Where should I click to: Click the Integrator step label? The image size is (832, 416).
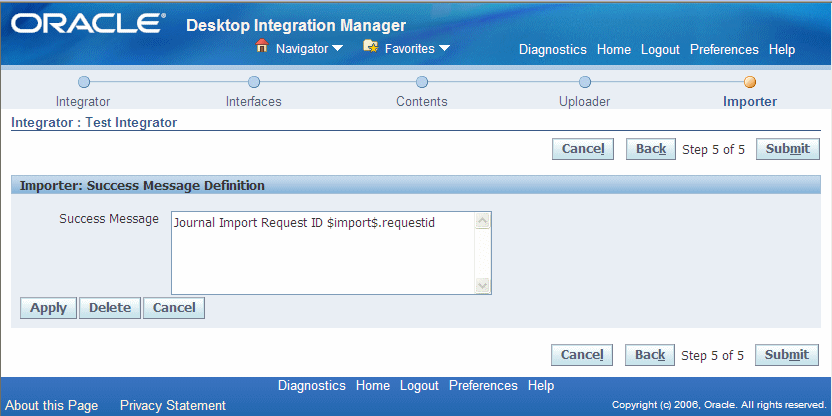(x=83, y=101)
